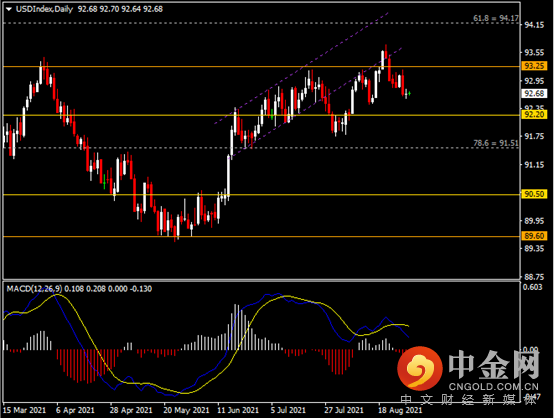Click the 15 Mar 2021 date marker
This screenshot has width=554, height=418.
point(24,410)
